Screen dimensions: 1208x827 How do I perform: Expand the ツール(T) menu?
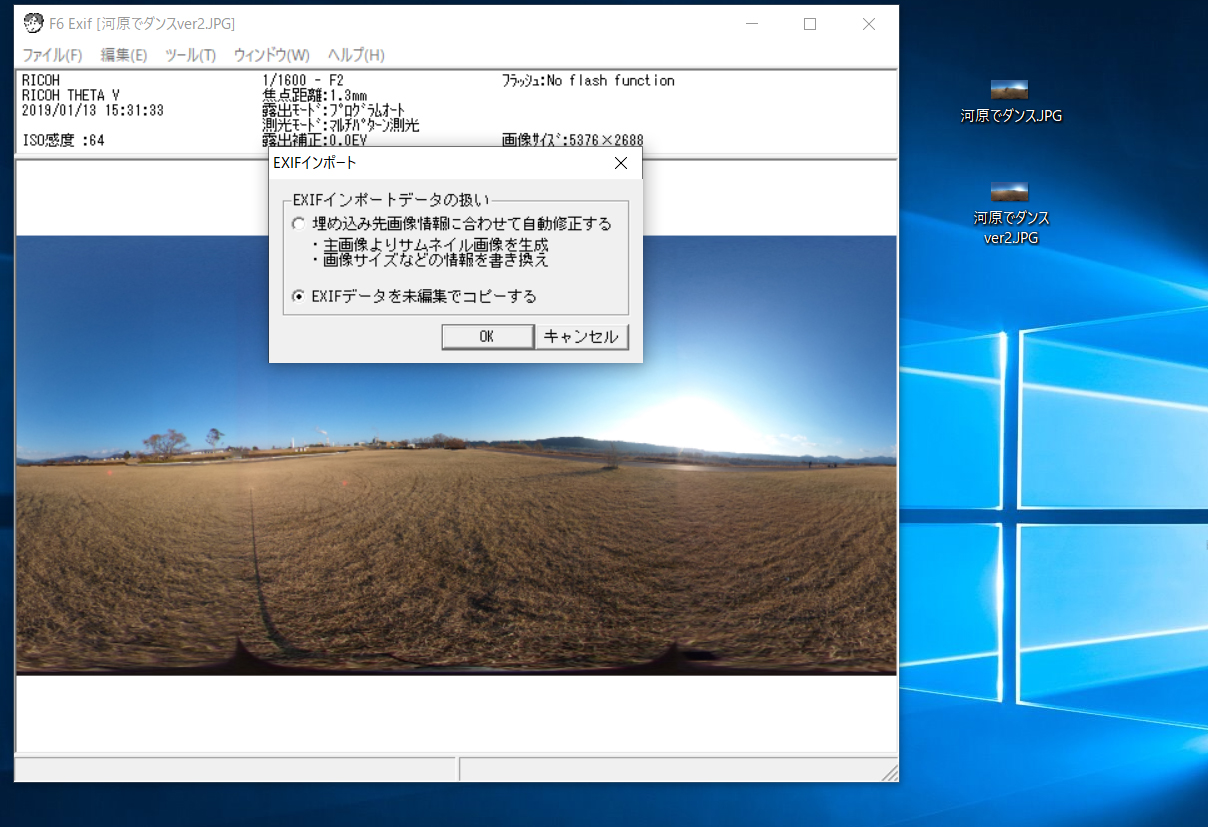tap(190, 55)
